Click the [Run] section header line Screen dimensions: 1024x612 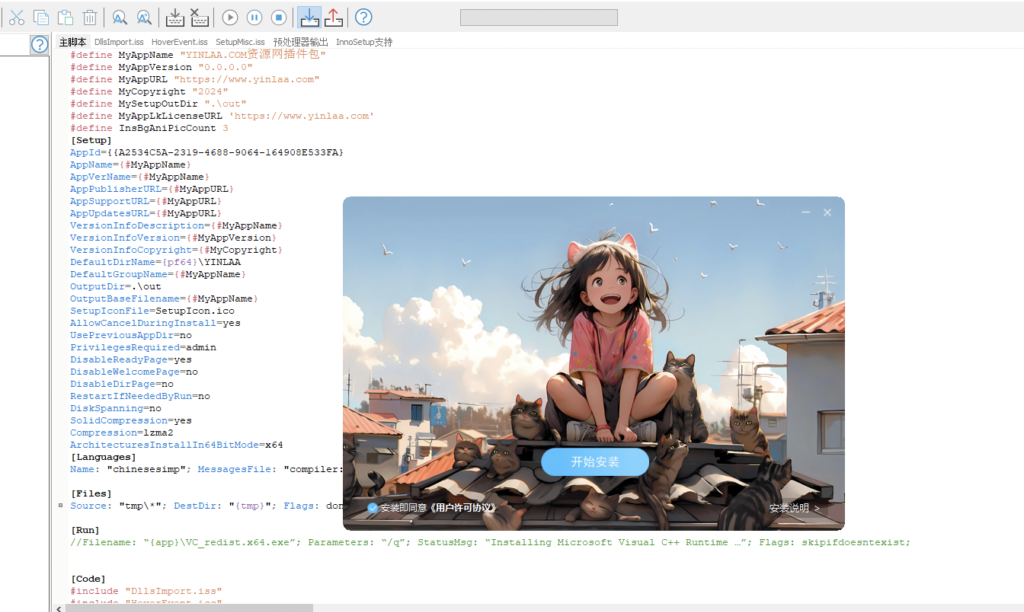click(85, 530)
